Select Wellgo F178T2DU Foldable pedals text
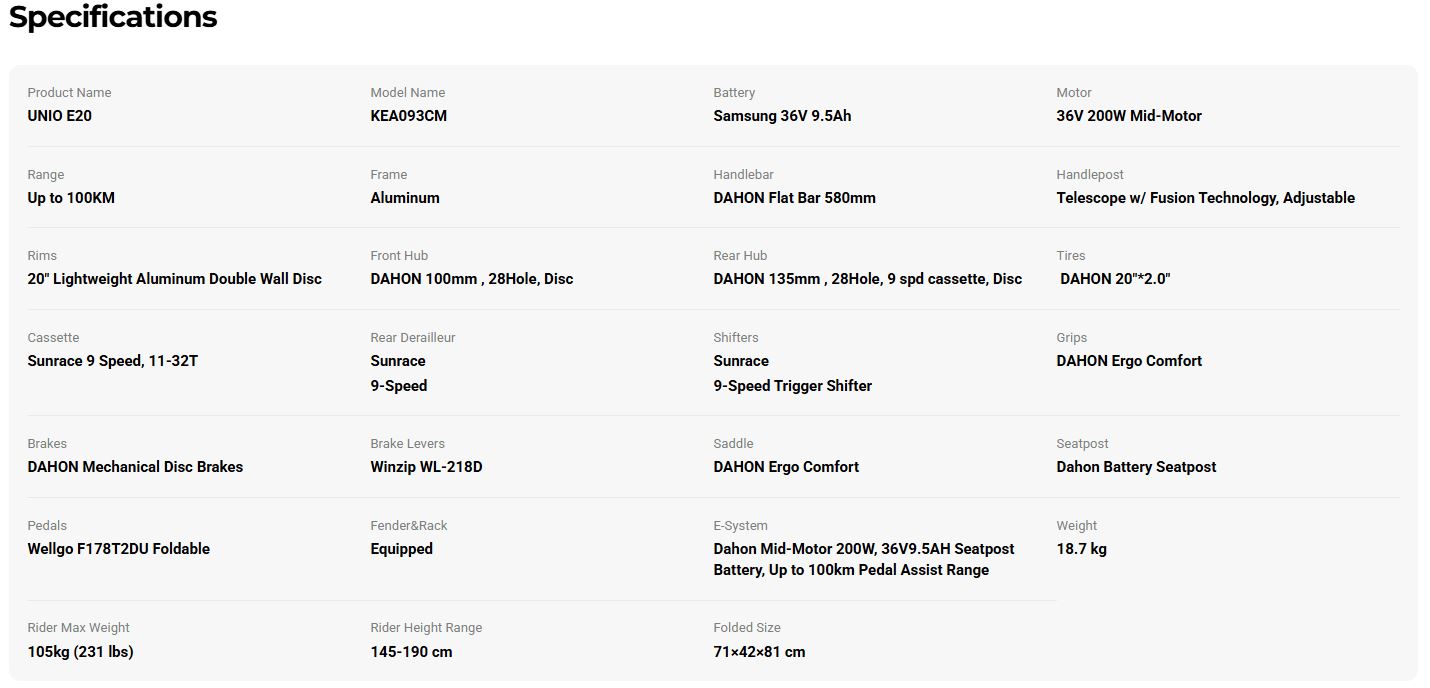The height and width of the screenshot is (688, 1430). 119,549
